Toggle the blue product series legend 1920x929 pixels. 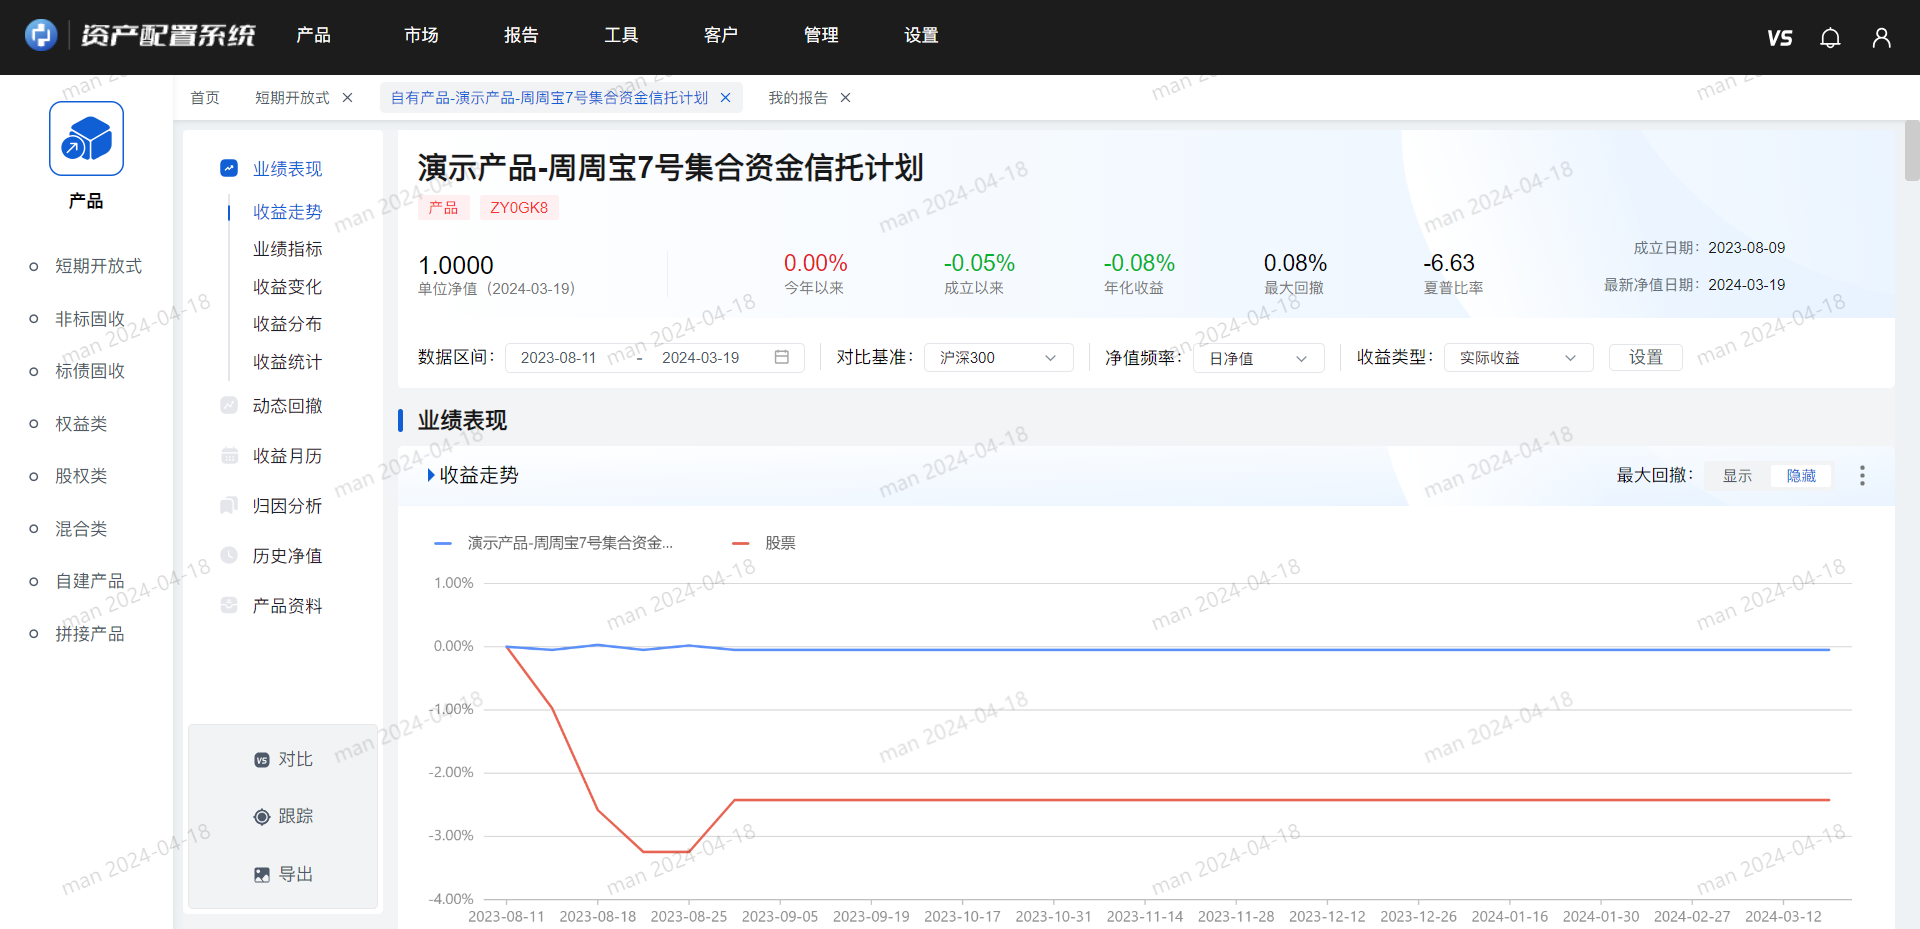(553, 543)
